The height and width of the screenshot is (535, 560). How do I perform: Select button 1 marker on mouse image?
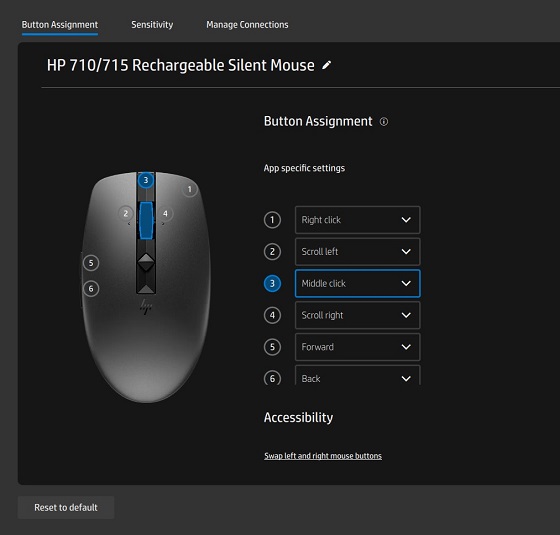click(x=190, y=189)
